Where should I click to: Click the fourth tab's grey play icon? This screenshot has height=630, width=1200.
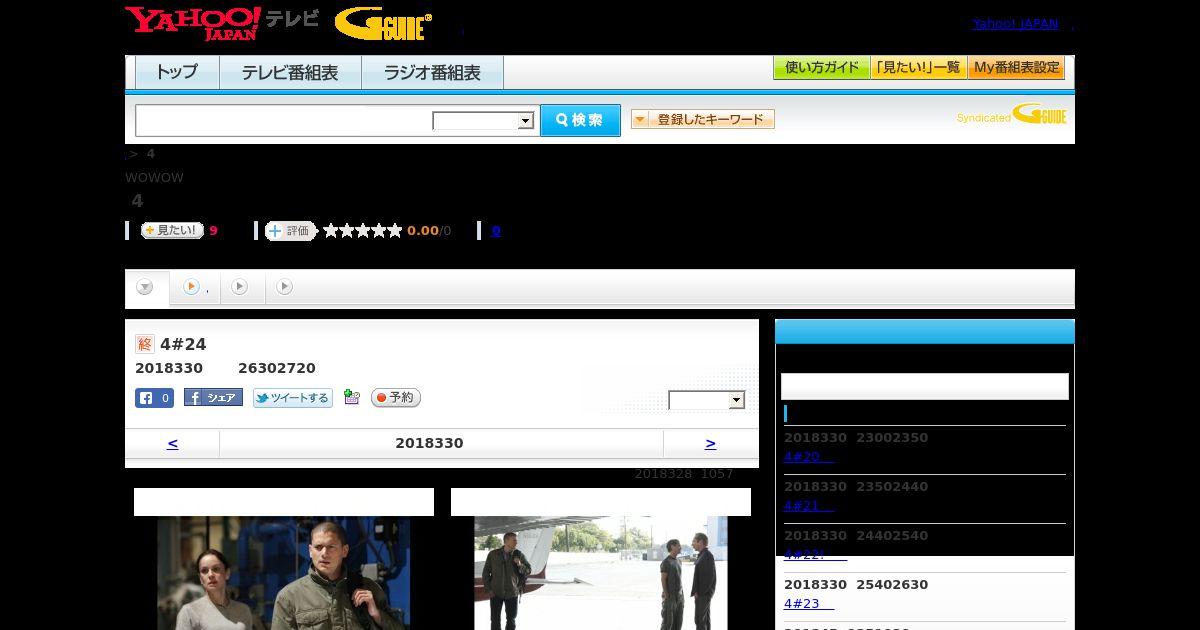(x=284, y=287)
